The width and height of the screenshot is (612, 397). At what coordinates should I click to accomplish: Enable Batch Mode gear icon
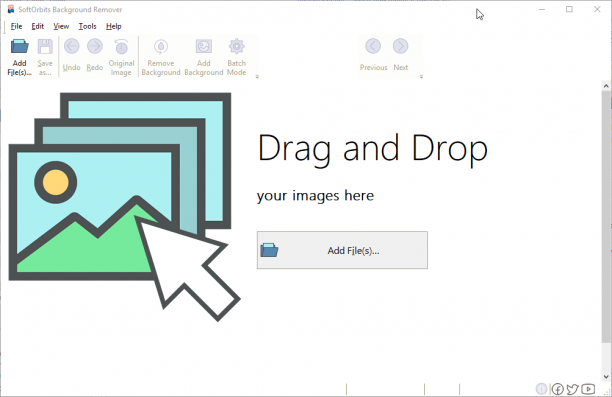click(x=237, y=46)
